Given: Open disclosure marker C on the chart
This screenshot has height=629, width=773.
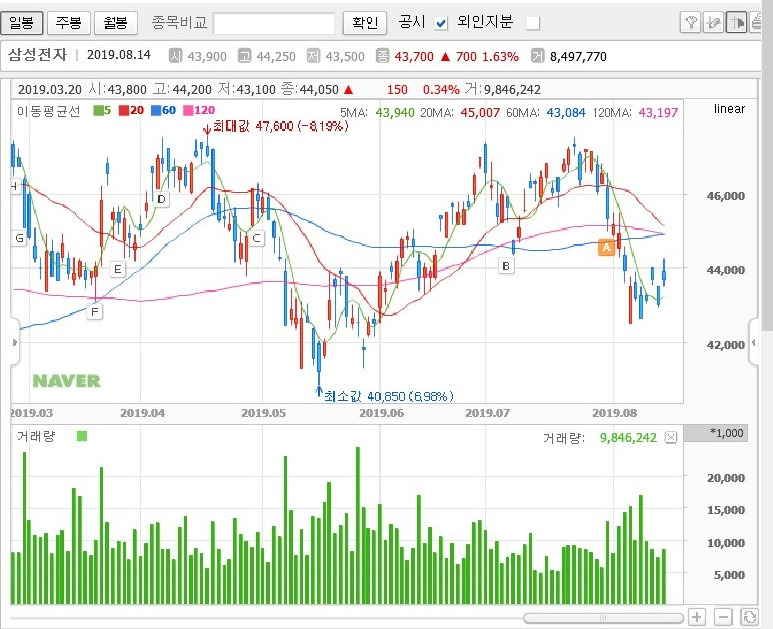Looking at the screenshot, I should coord(256,239).
